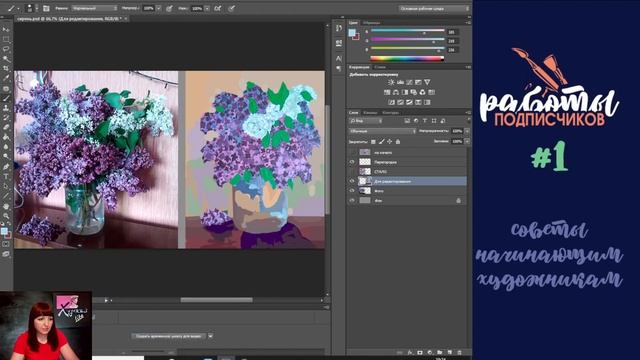Select the Eyedropper tool
Screen dimensions: 640x360
click(6, 78)
